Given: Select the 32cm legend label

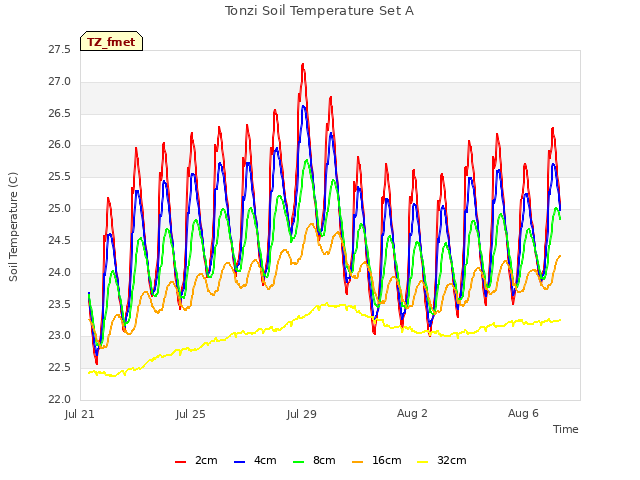Looking at the screenshot, I should (452, 460).
